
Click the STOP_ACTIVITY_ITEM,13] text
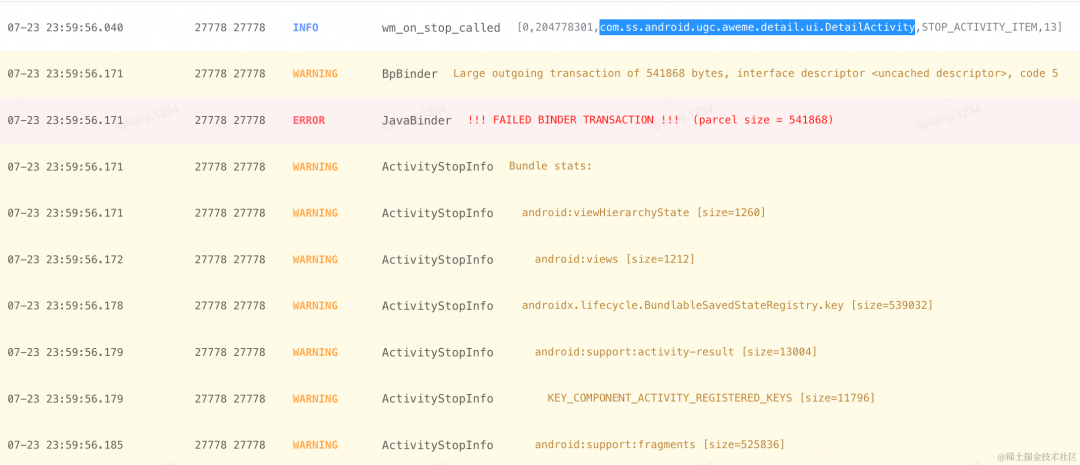coord(992,28)
